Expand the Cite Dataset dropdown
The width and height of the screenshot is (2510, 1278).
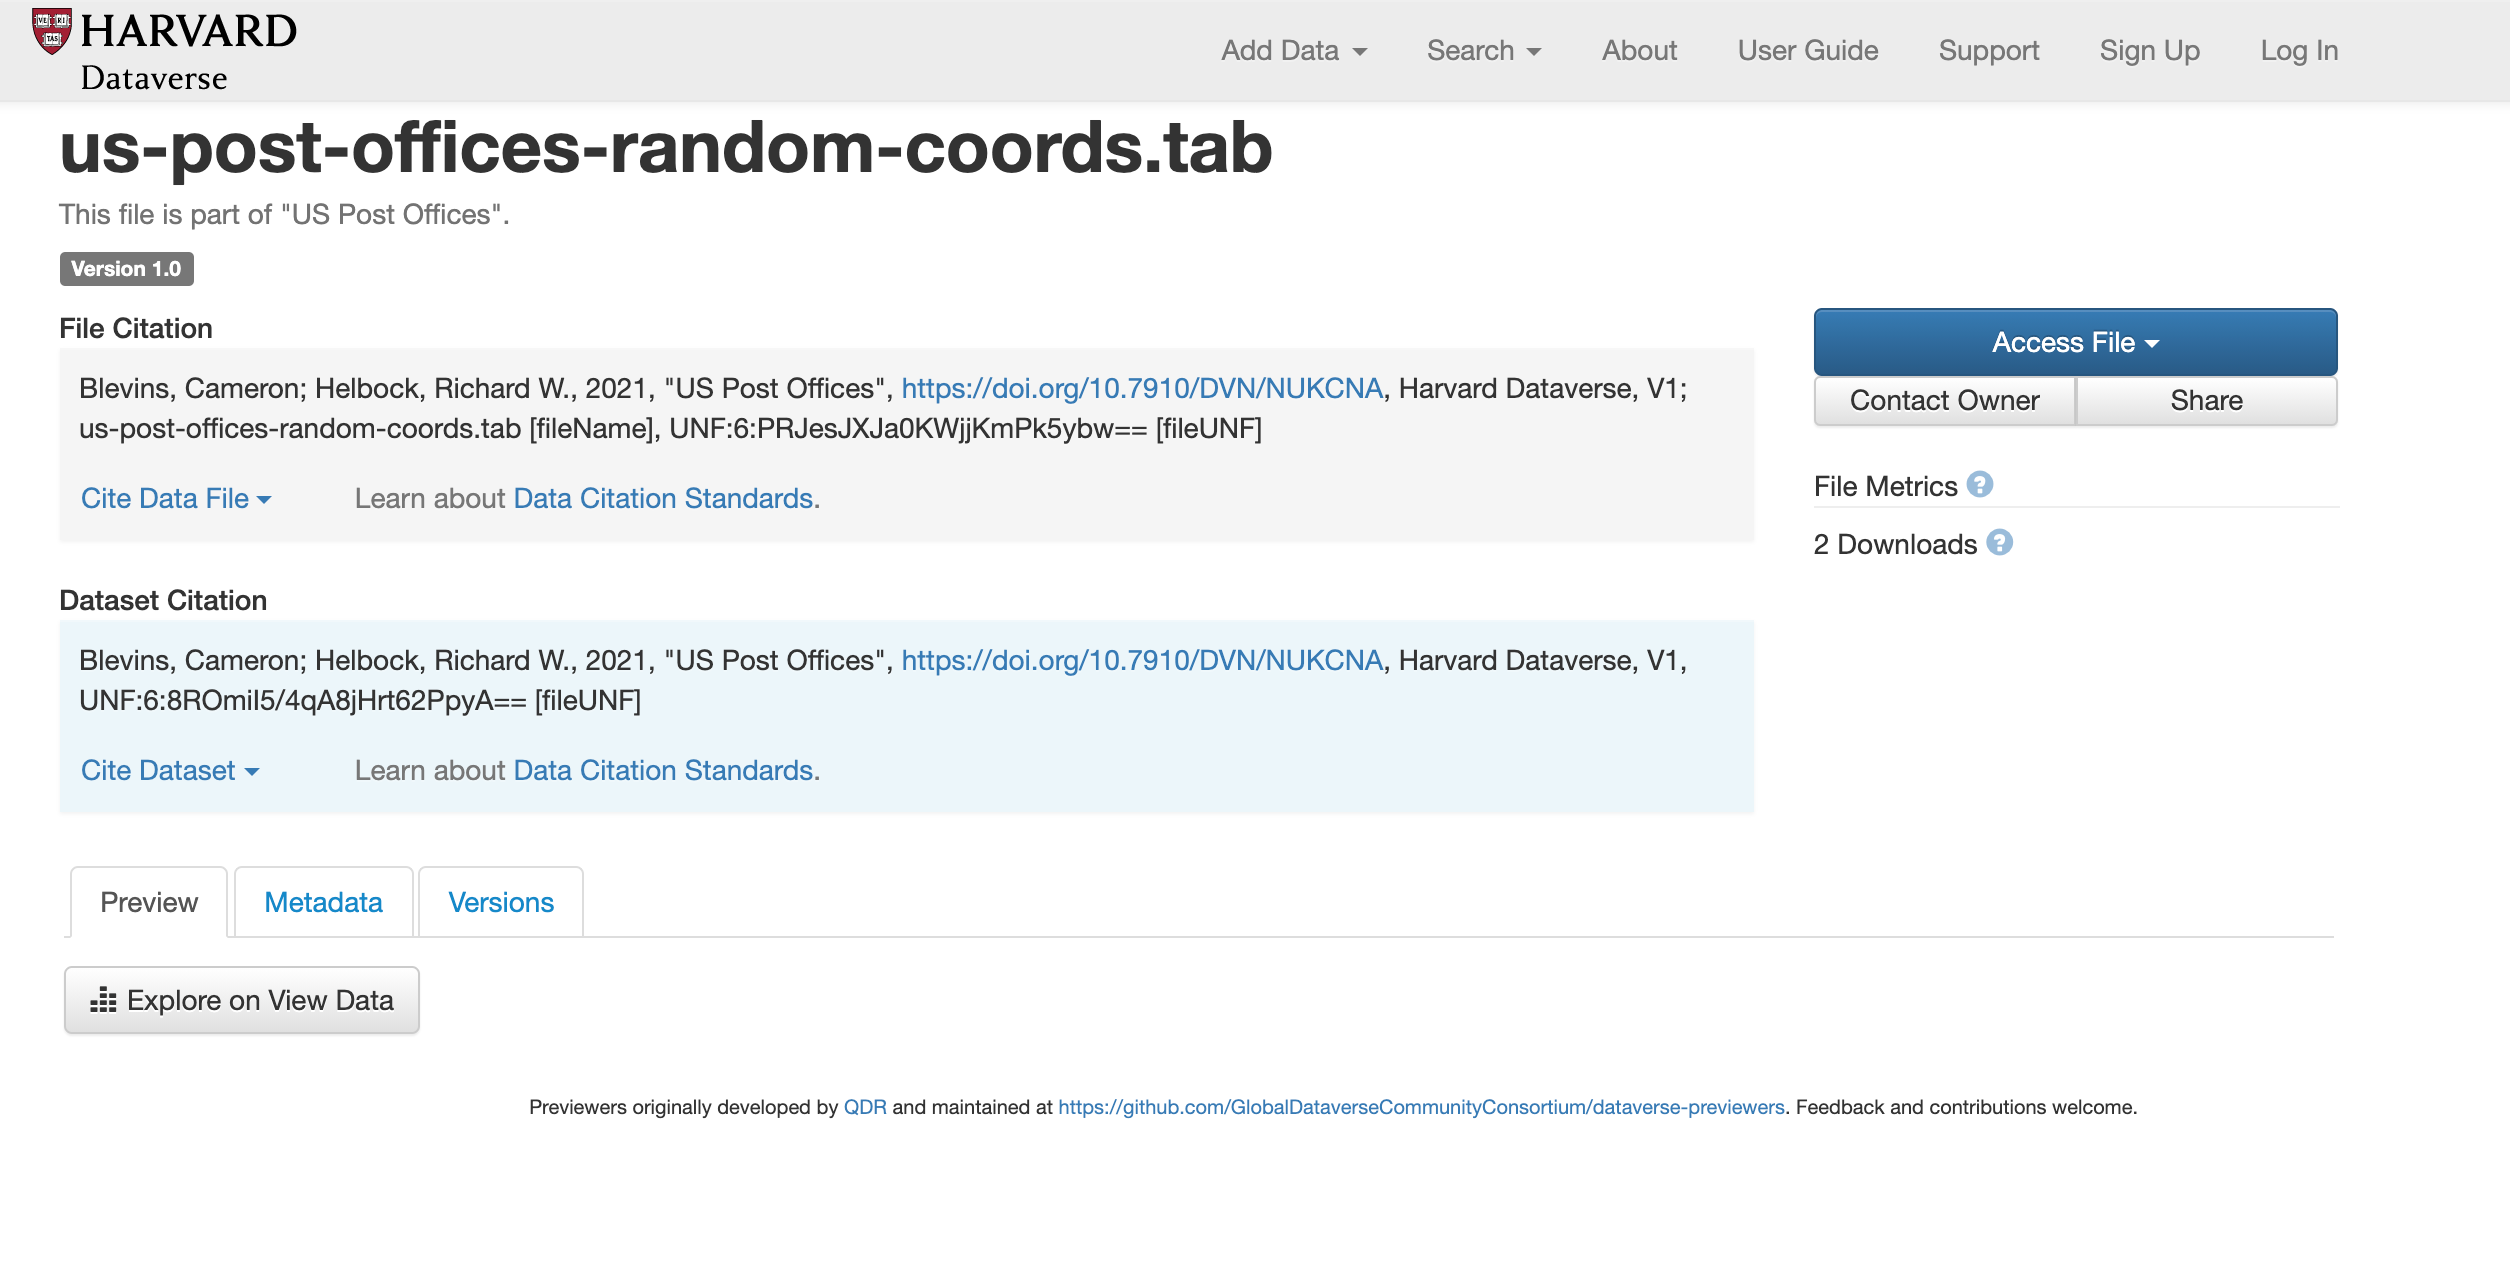(170, 770)
